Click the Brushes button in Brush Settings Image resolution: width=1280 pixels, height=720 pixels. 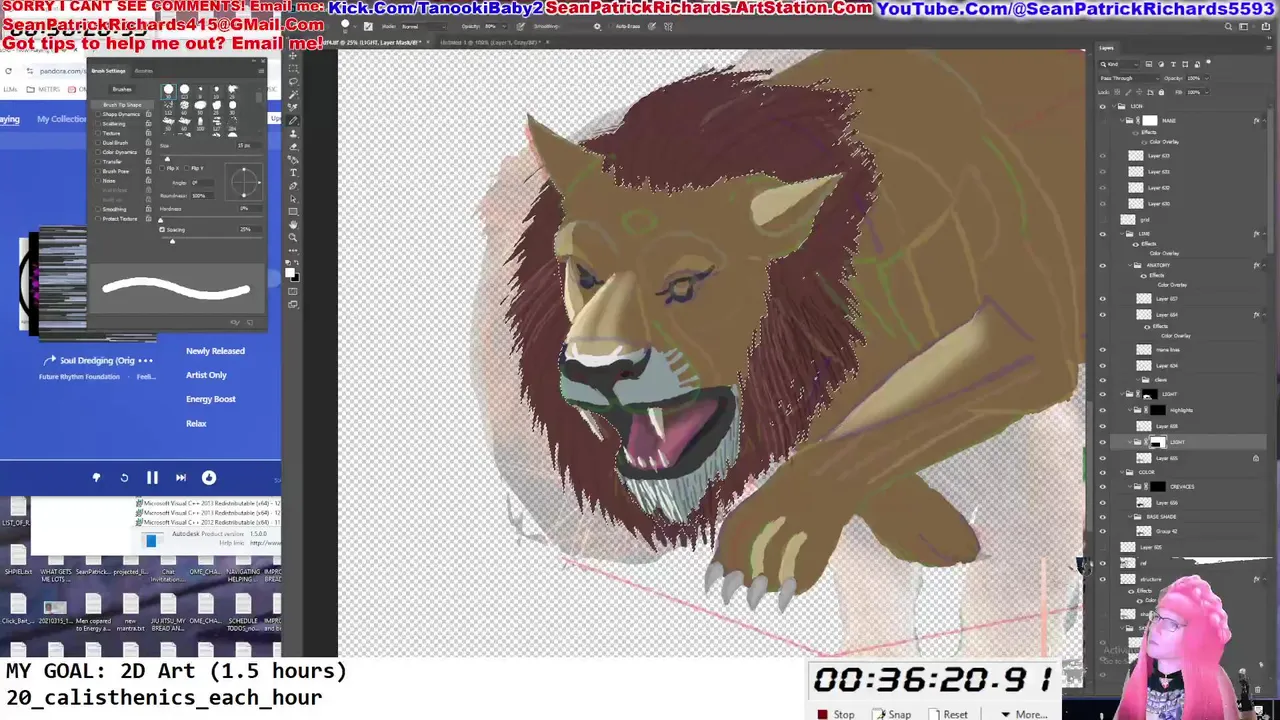pyautogui.click(x=122, y=89)
